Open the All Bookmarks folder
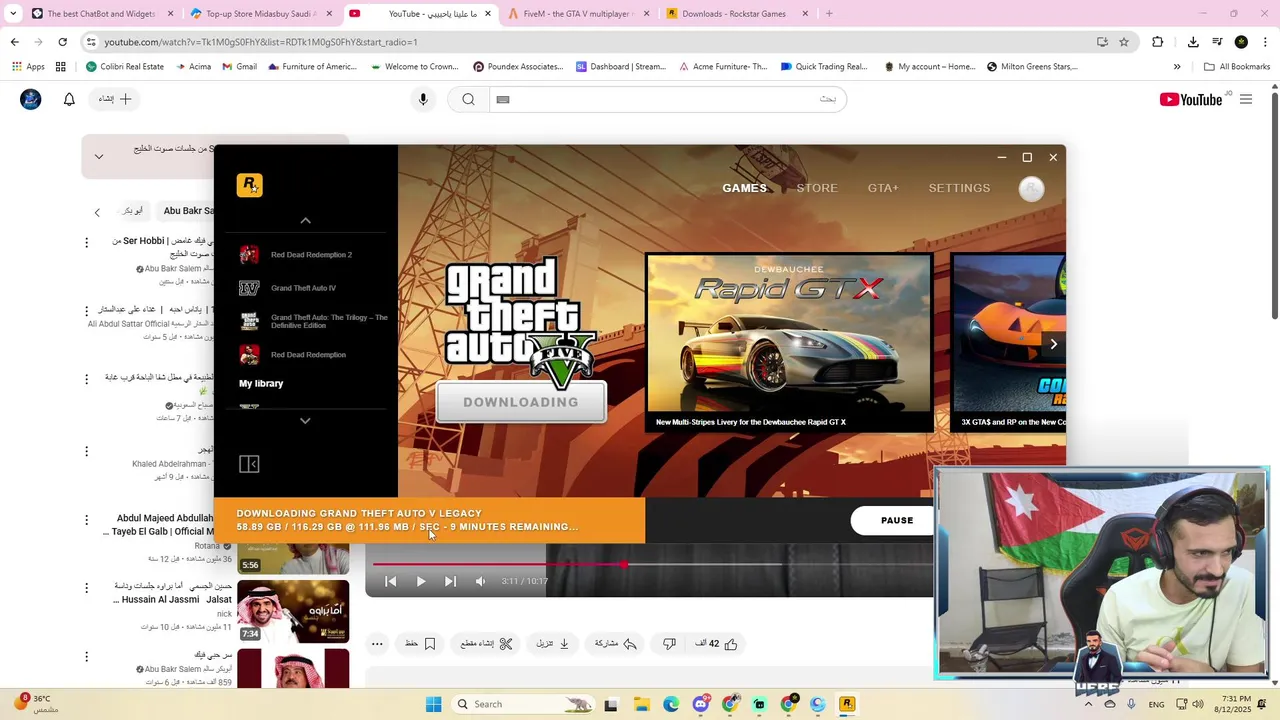Viewport: 1280px width, 720px height. (x=1237, y=67)
